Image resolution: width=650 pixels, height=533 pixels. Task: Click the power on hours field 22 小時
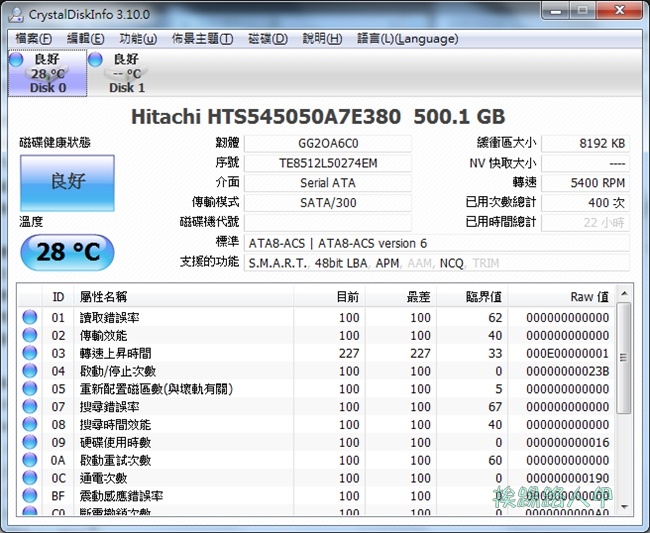point(585,223)
